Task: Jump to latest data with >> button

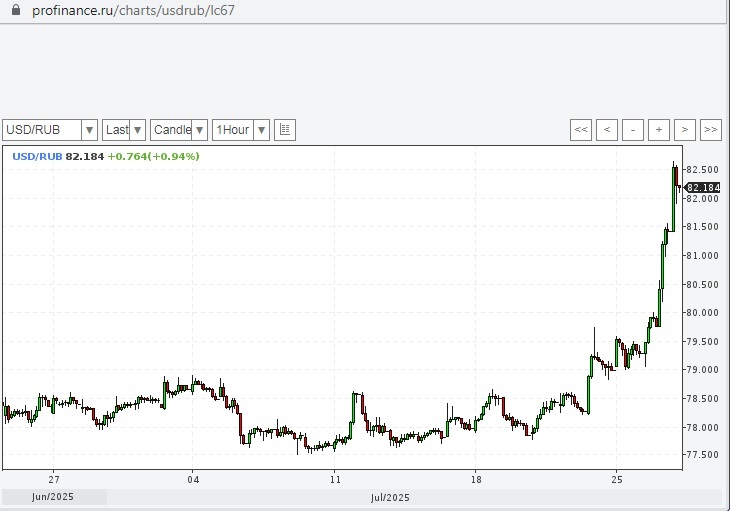Action: [x=711, y=130]
